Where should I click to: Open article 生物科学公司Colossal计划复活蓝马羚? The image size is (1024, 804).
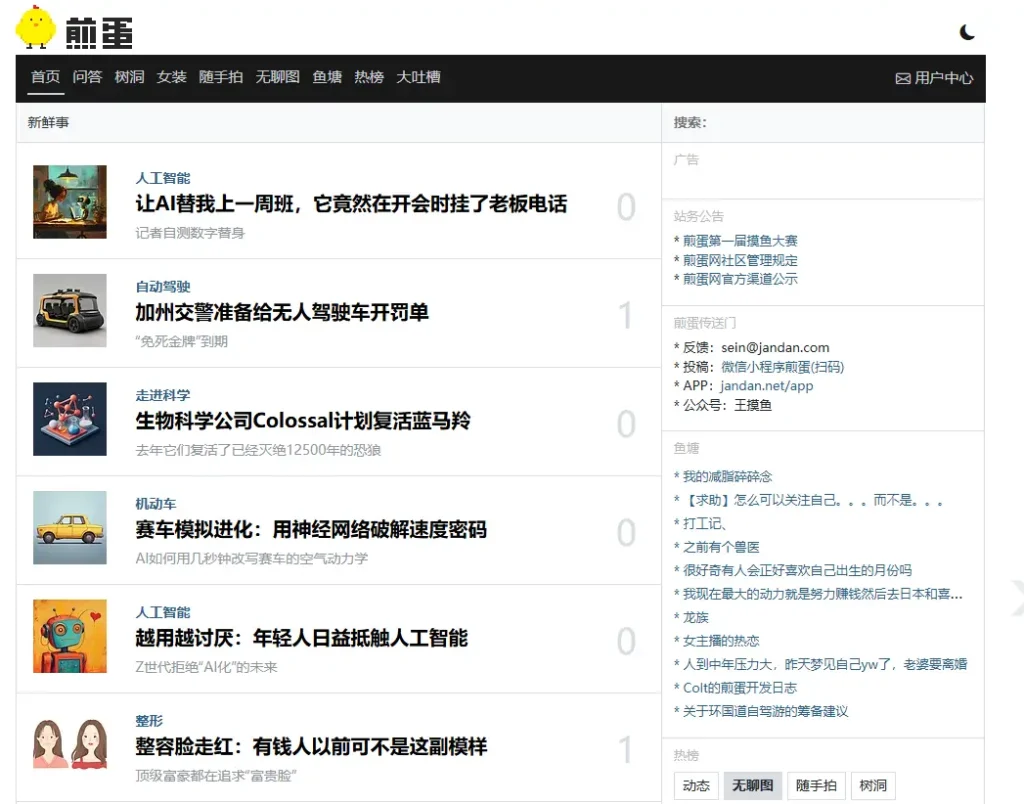coord(302,421)
